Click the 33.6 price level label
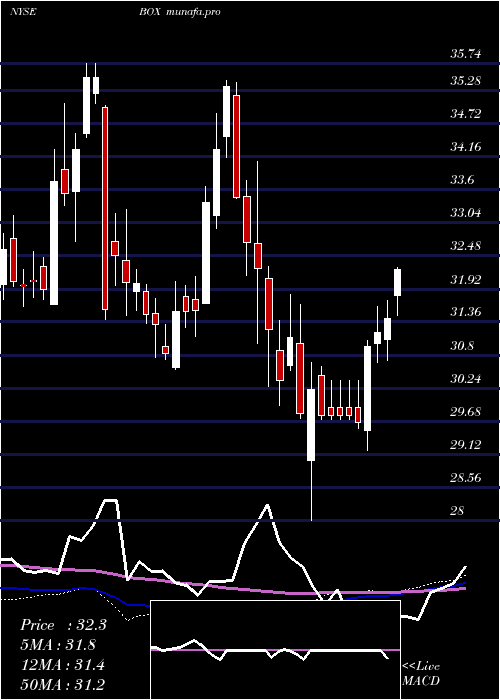Screen dimensions: 500x700 click(x=462, y=179)
